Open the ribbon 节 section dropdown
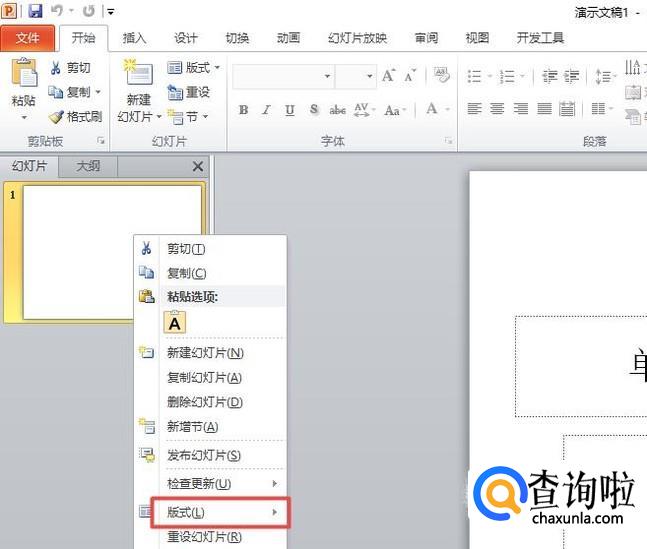Screen dimensions: 647x549 (x=187, y=117)
